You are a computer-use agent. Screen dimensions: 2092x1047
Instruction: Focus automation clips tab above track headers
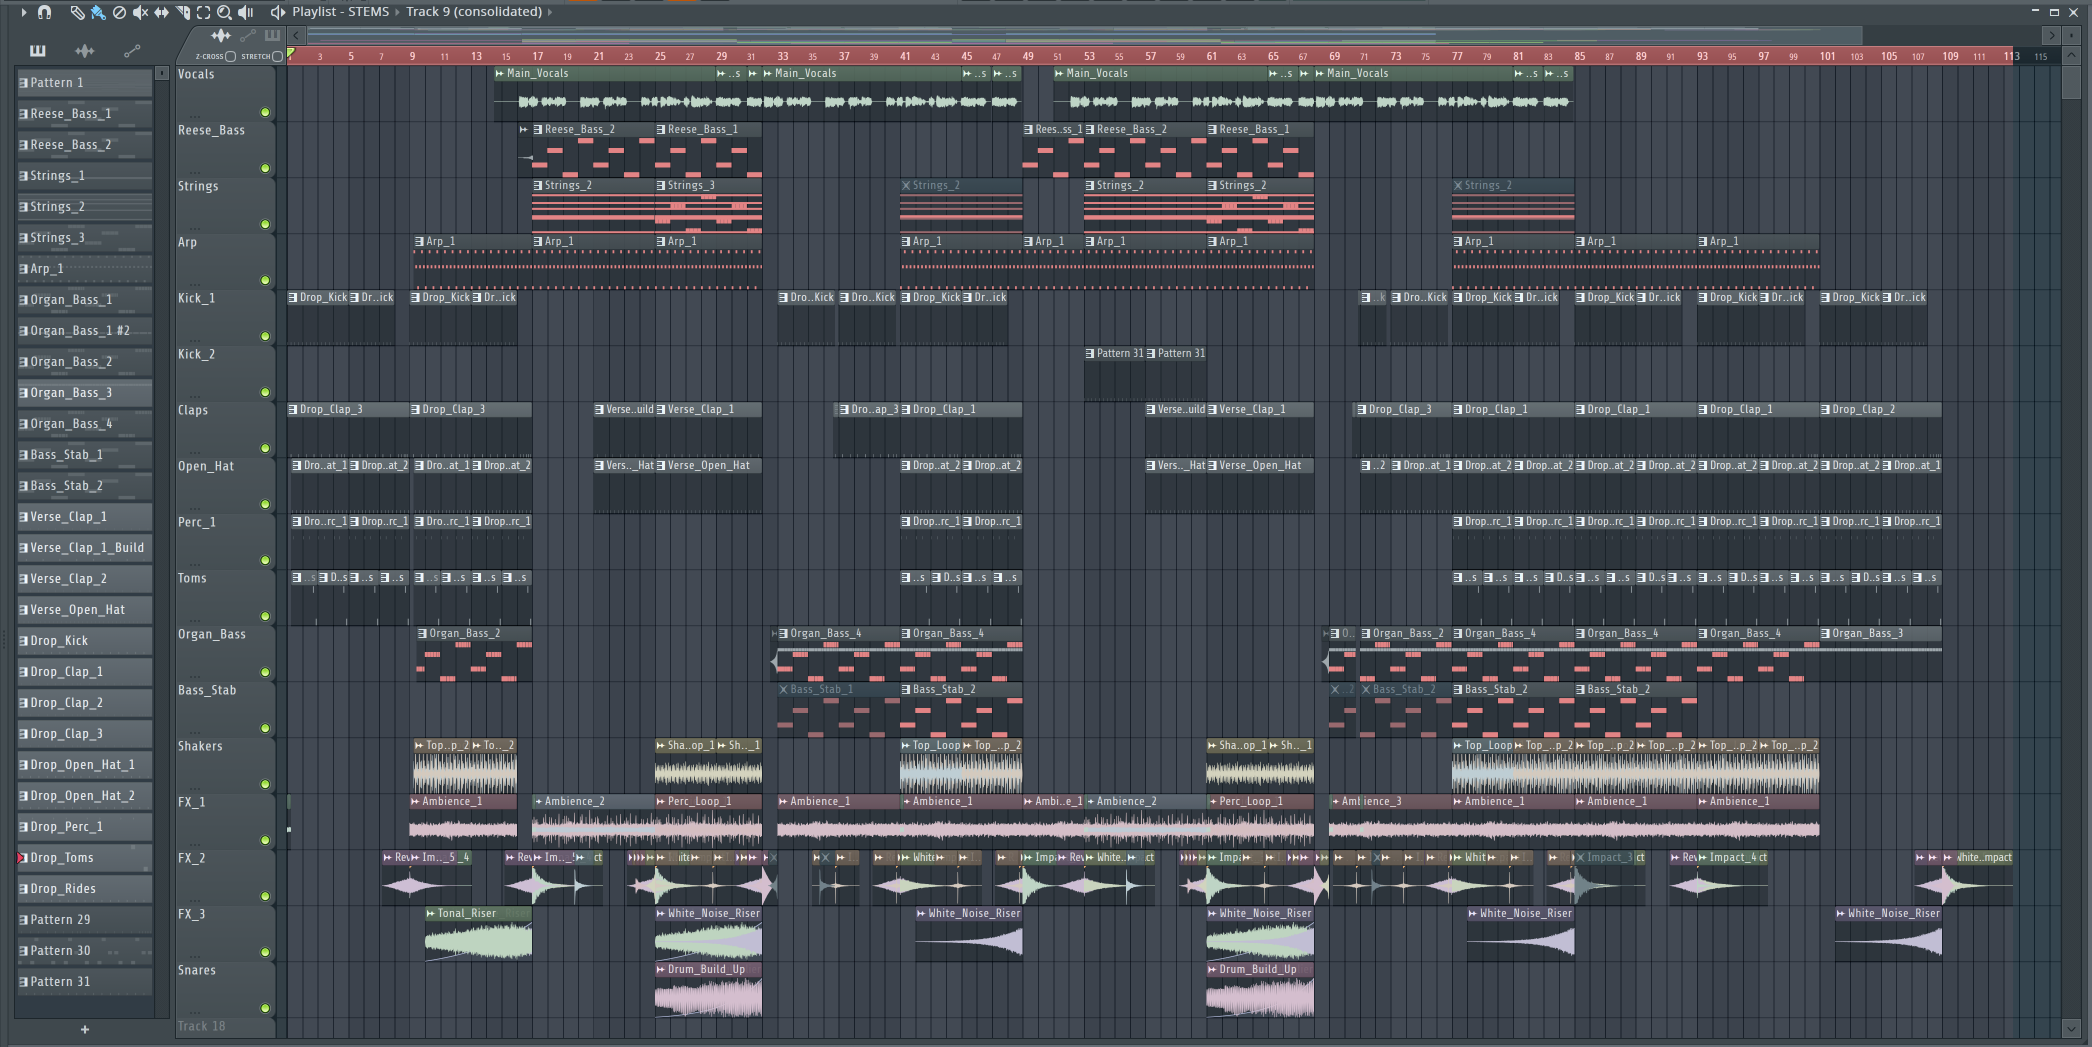pos(248,36)
